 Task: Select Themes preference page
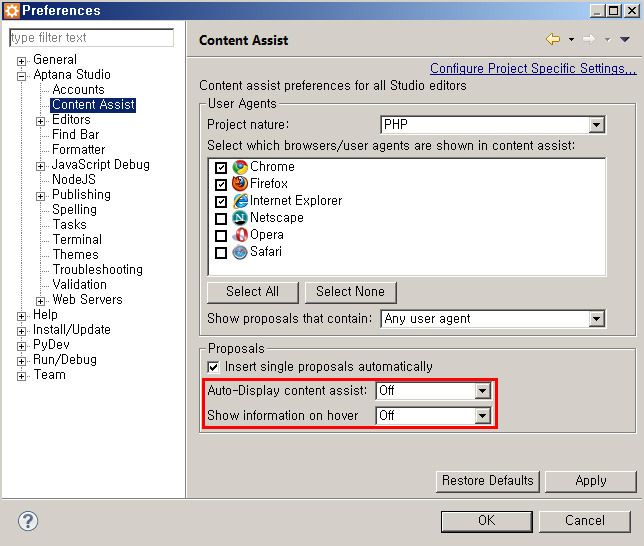[x=76, y=255]
